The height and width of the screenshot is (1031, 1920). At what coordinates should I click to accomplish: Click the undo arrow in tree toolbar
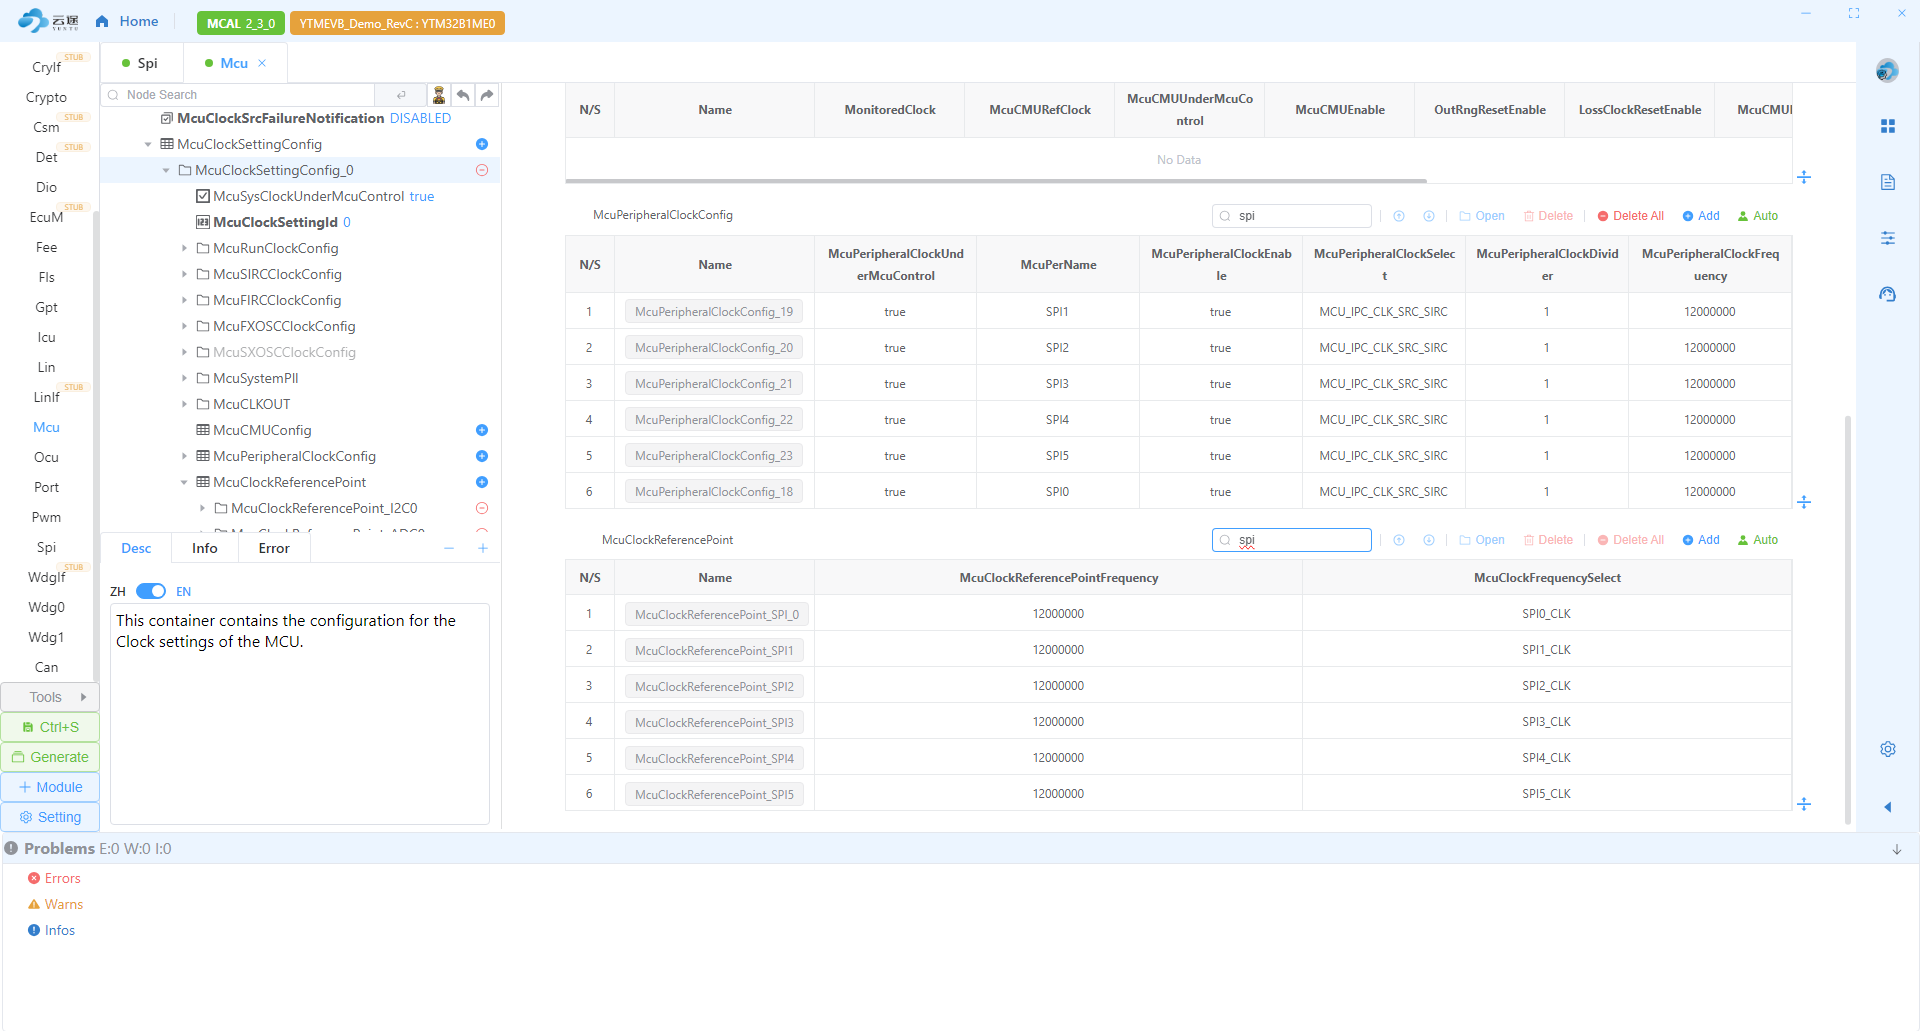pos(463,95)
